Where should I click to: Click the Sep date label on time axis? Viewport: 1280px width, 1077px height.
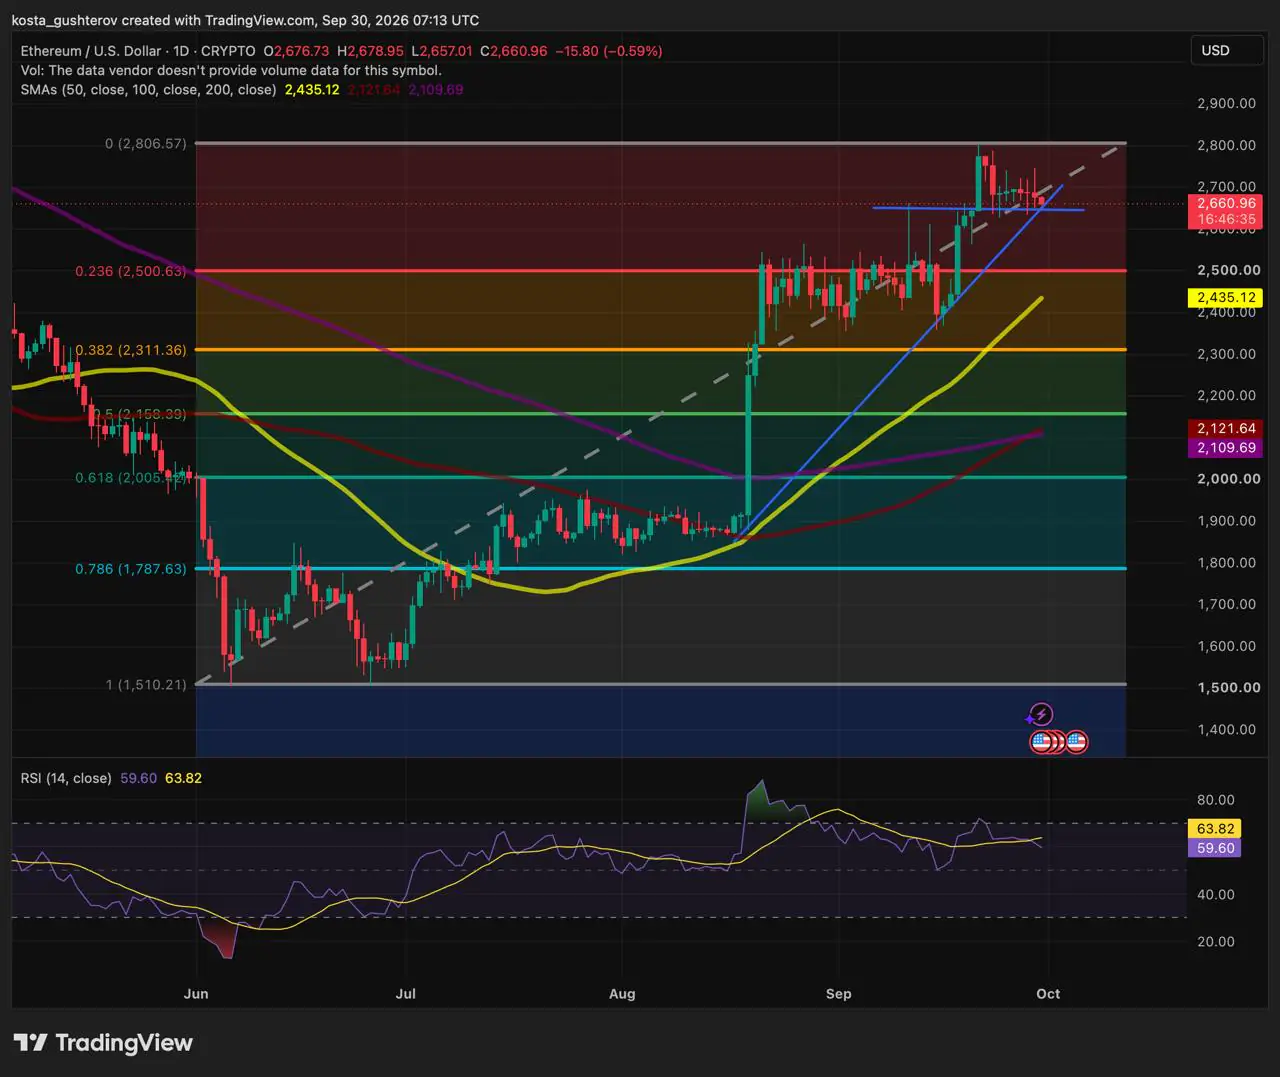(838, 994)
